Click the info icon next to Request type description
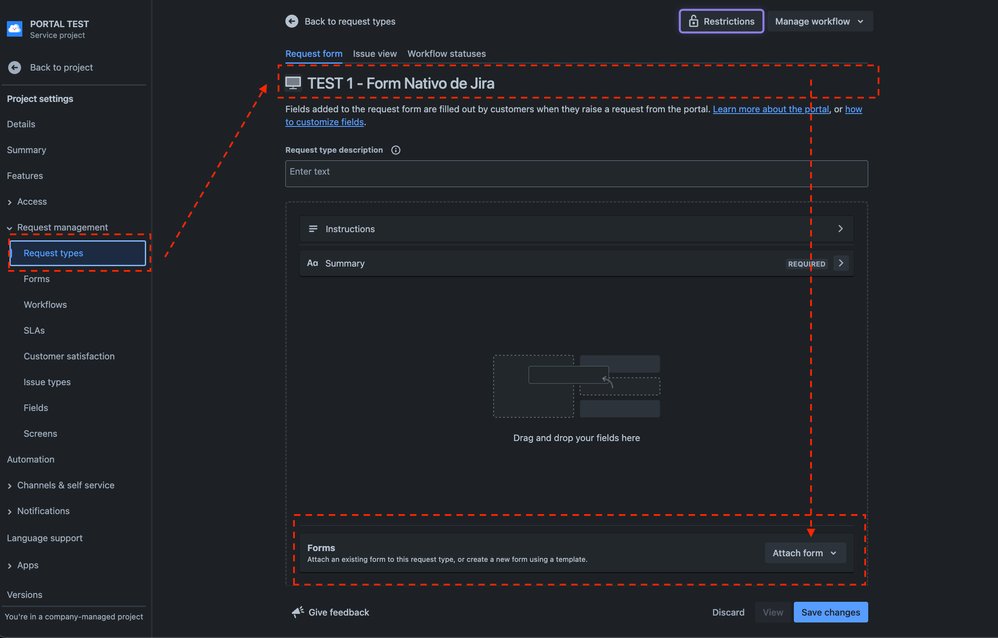This screenshot has width=998, height=638. (396, 150)
